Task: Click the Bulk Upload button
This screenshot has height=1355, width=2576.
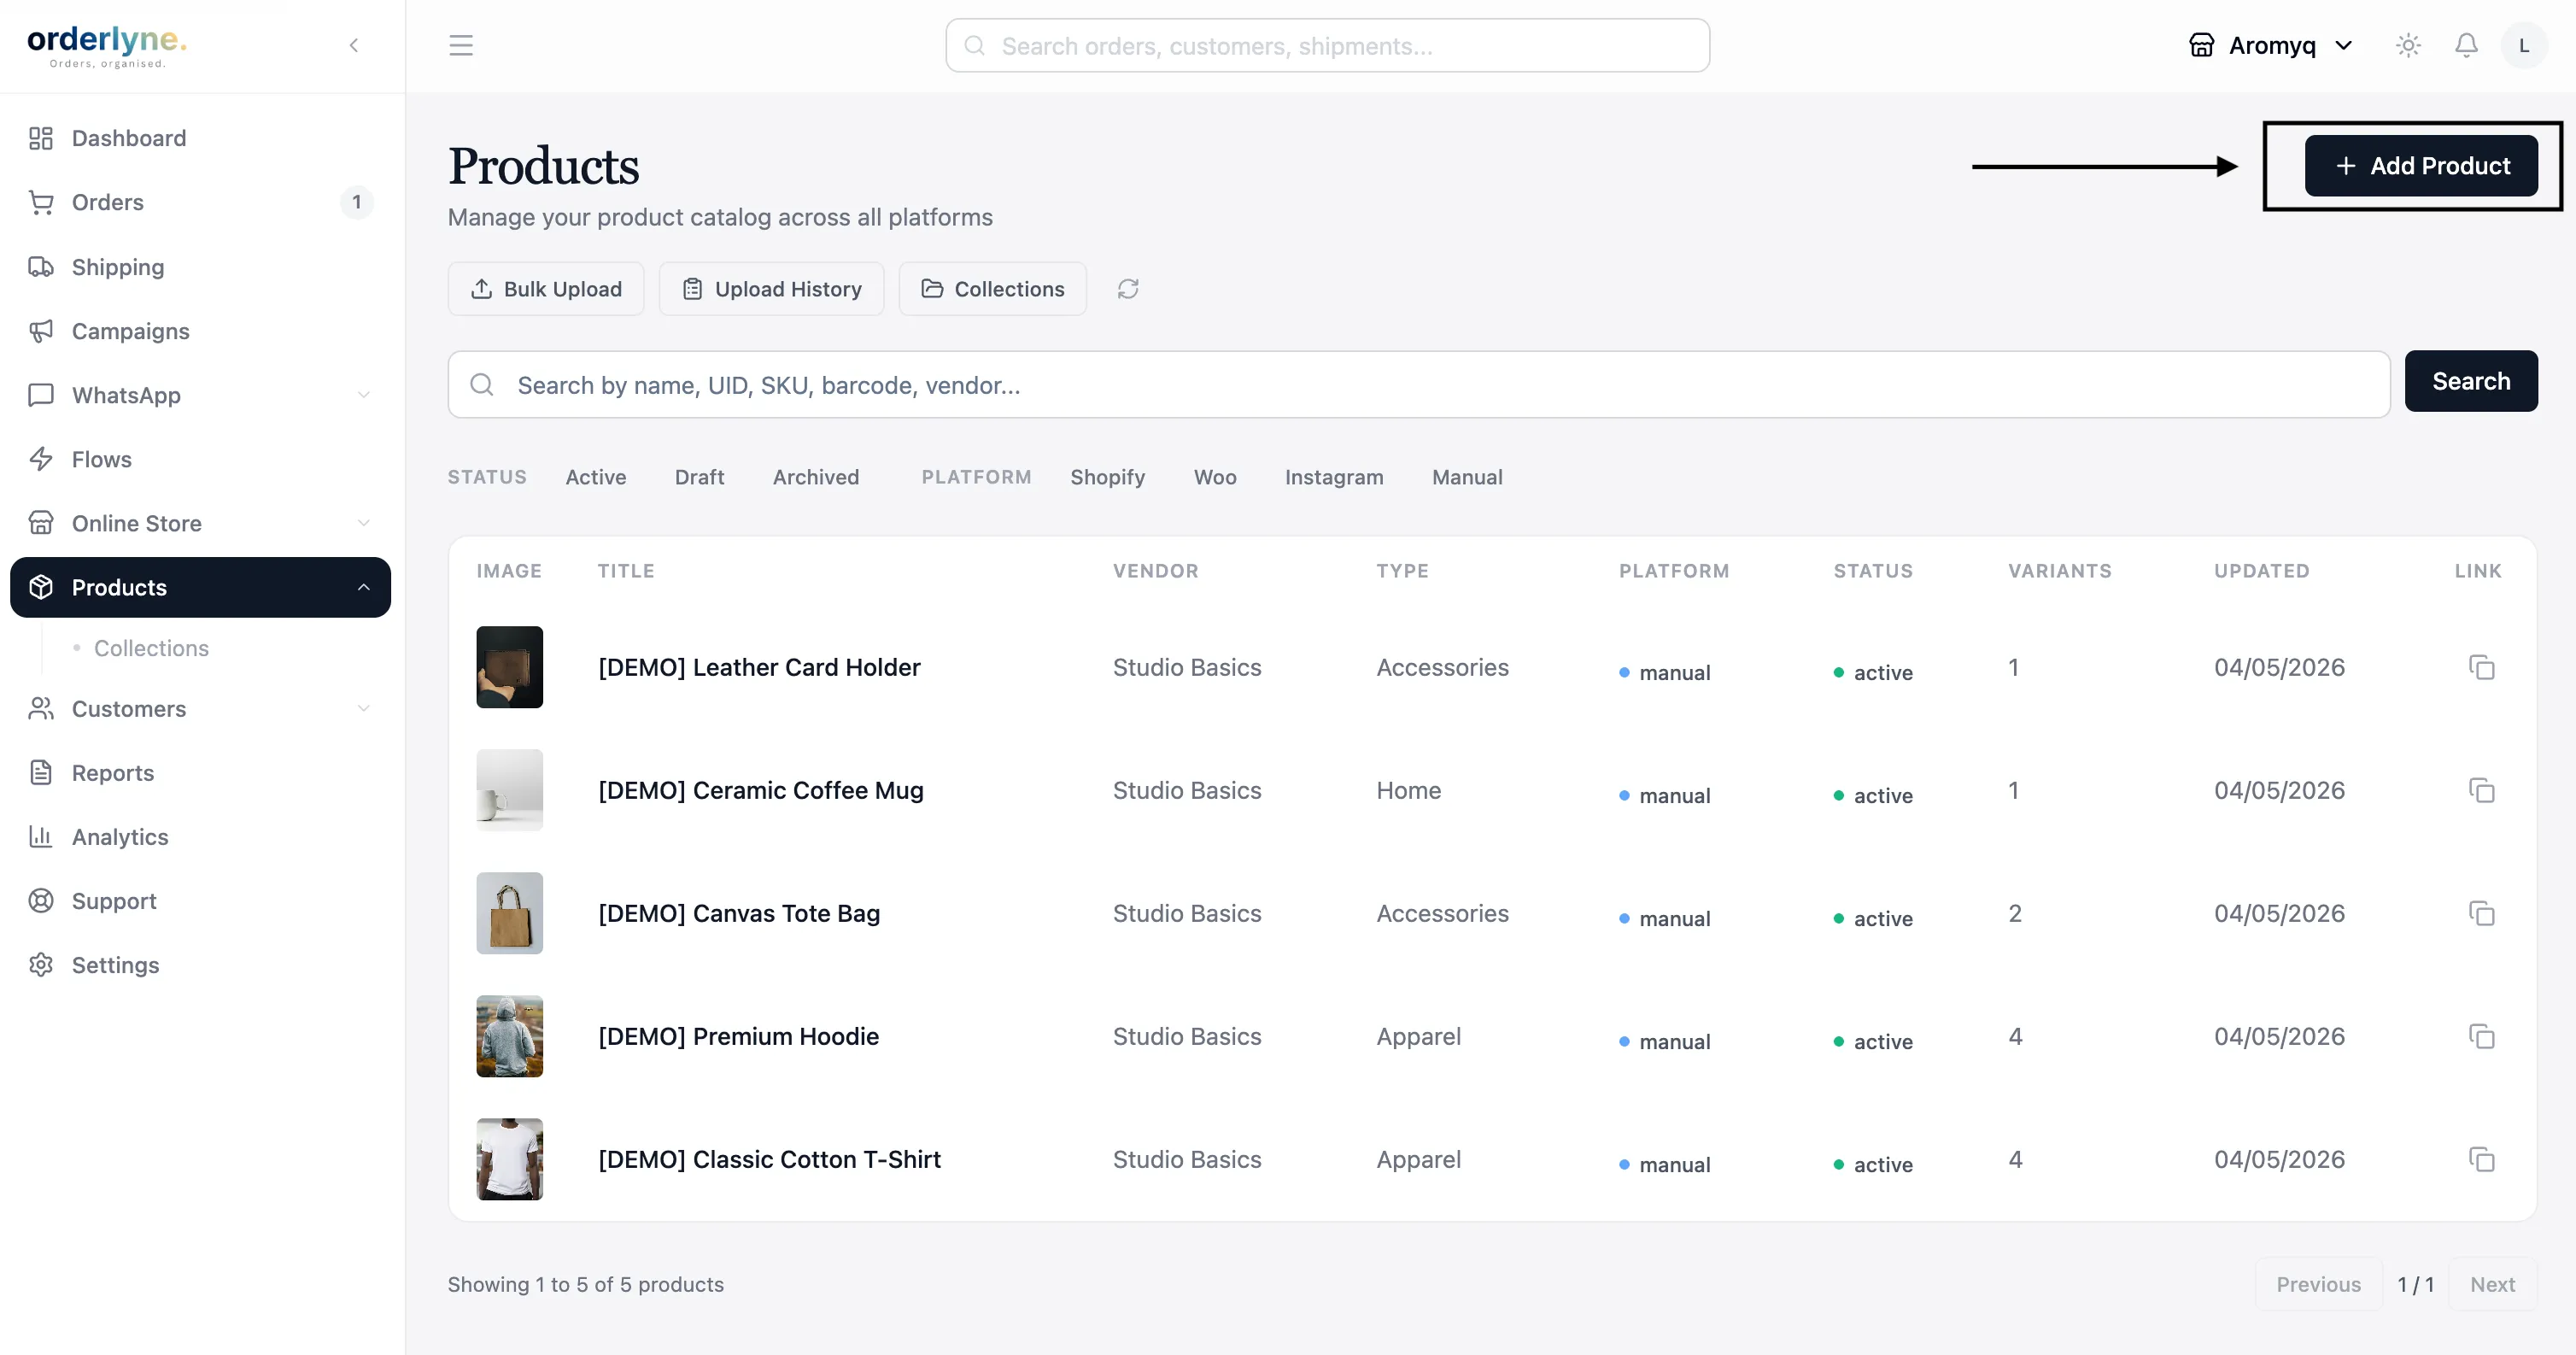Action: [x=546, y=289]
